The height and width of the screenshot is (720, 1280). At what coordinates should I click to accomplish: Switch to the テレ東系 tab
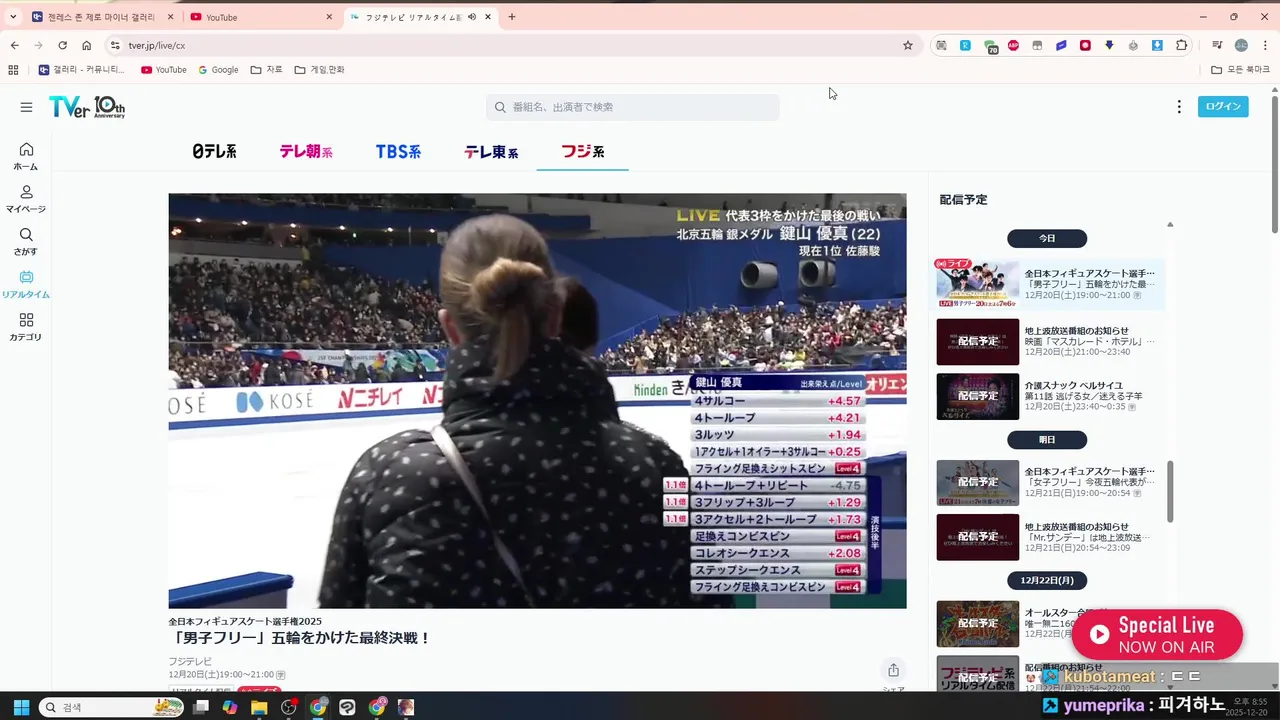pos(491,152)
